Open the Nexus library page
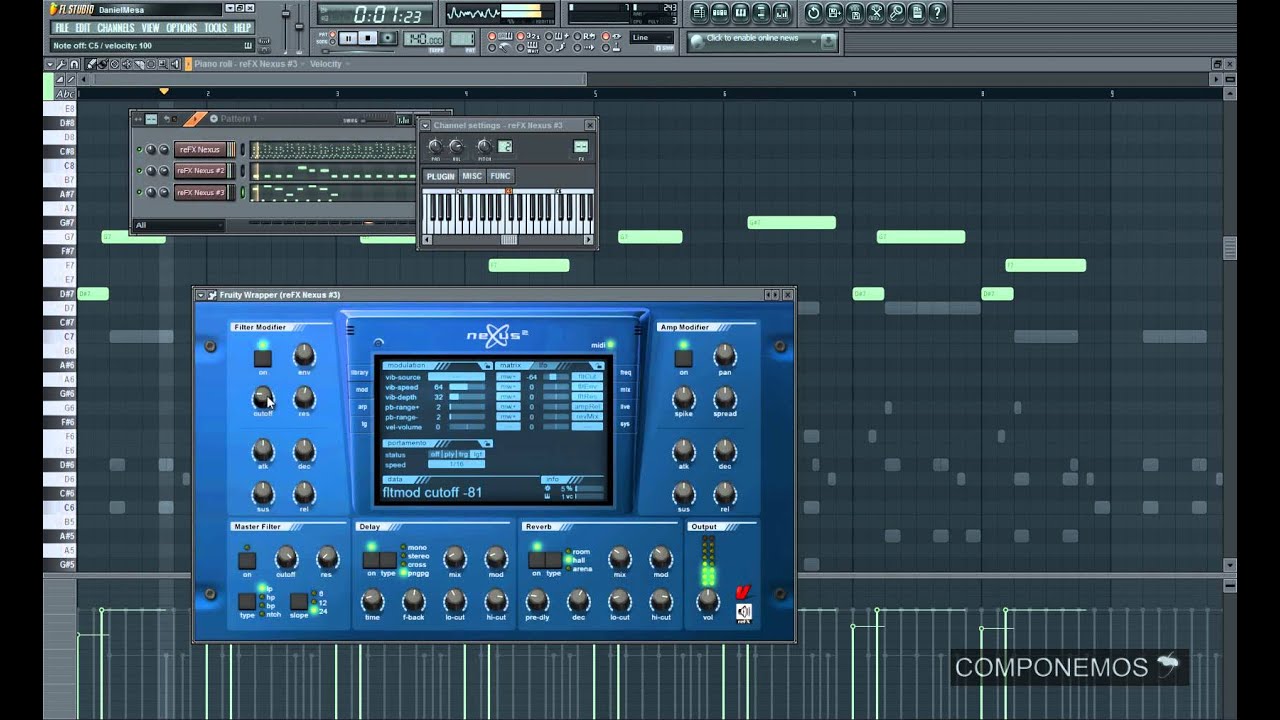 click(361, 372)
